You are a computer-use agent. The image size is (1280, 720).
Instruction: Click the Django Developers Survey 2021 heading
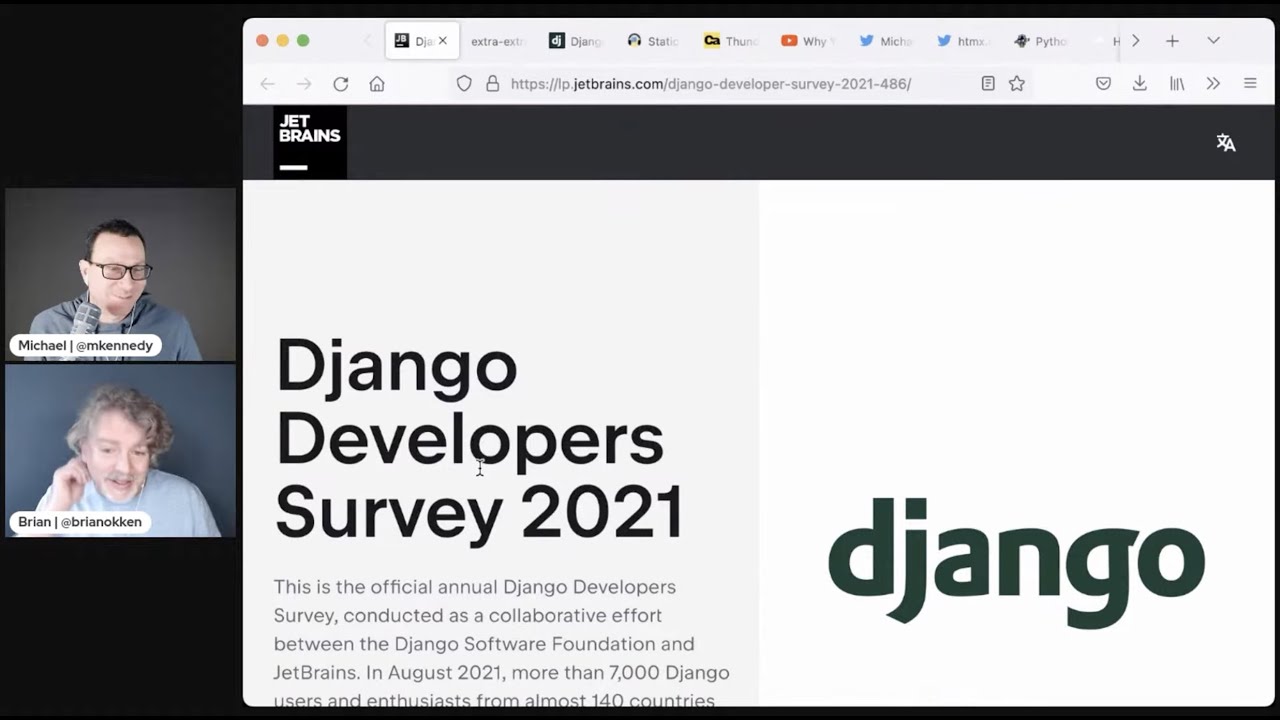479,439
